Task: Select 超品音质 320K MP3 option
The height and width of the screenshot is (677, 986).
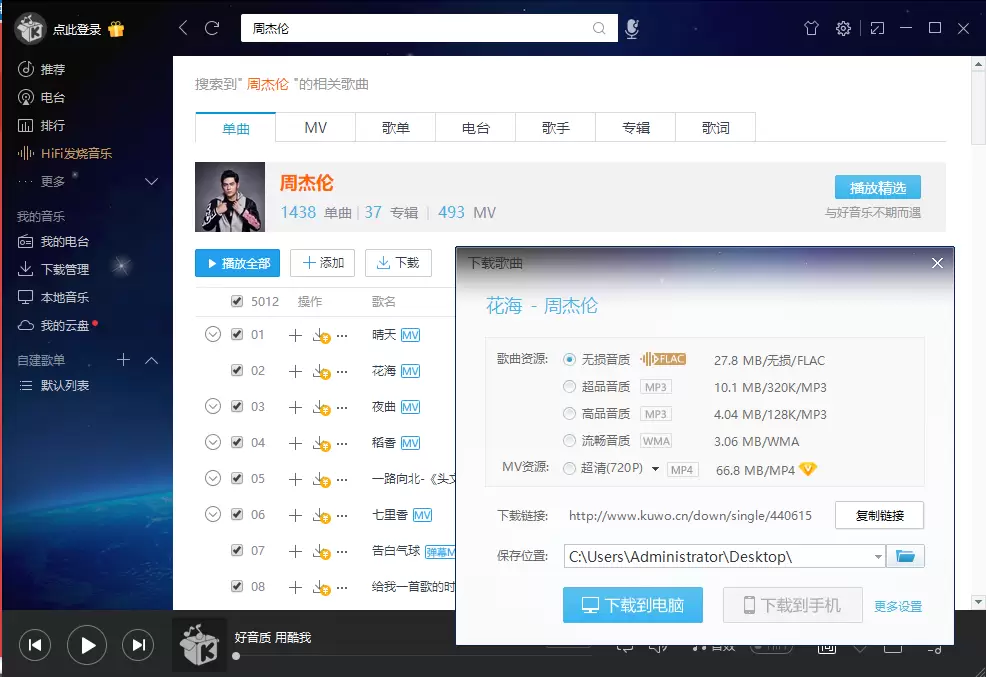Action: (569, 387)
